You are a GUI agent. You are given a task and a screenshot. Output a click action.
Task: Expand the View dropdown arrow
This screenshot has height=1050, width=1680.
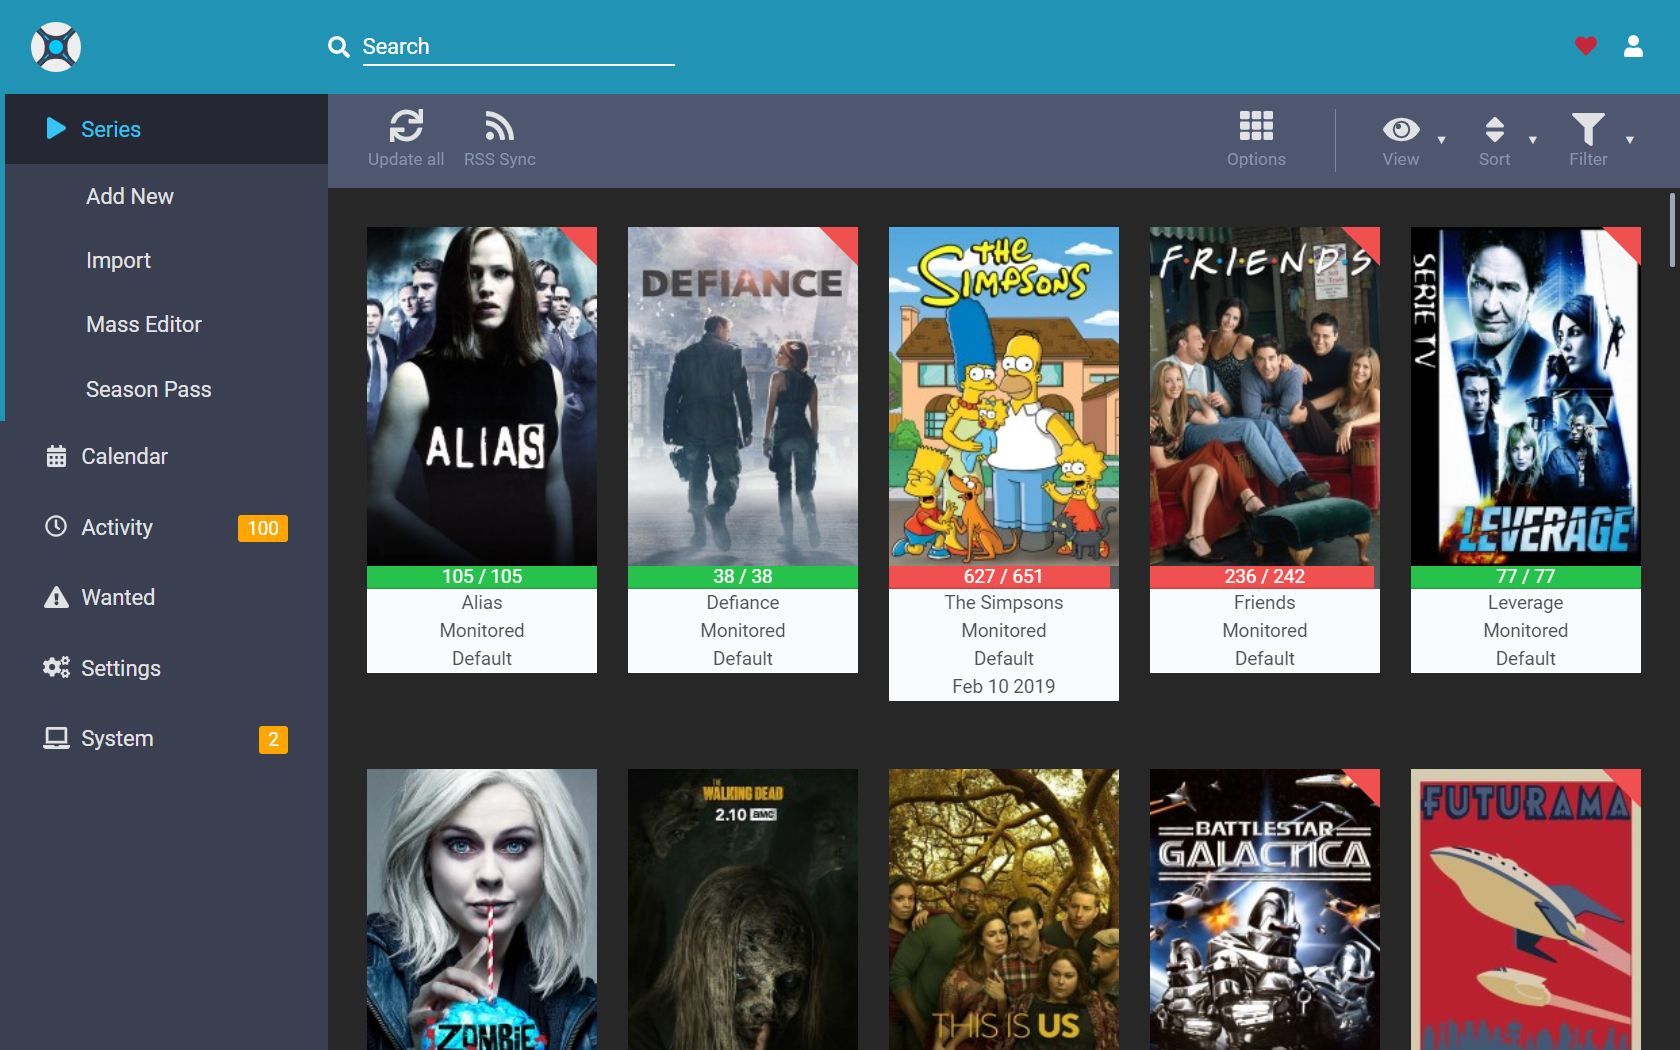(x=1441, y=140)
